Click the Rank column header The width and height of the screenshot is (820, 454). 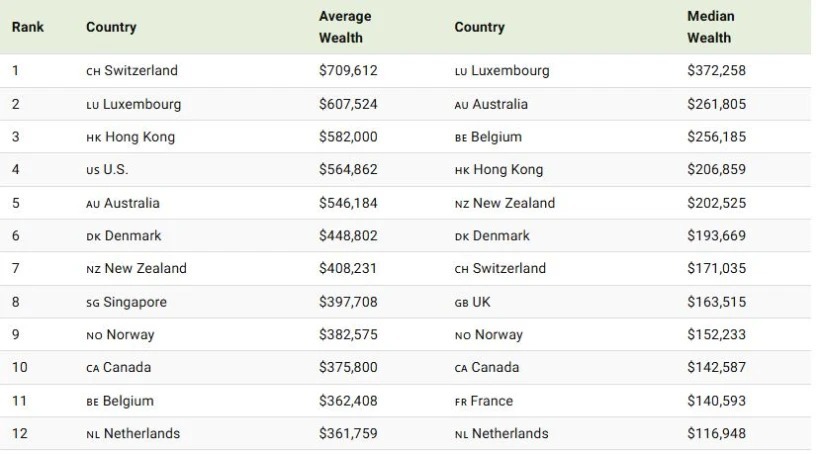tap(28, 27)
